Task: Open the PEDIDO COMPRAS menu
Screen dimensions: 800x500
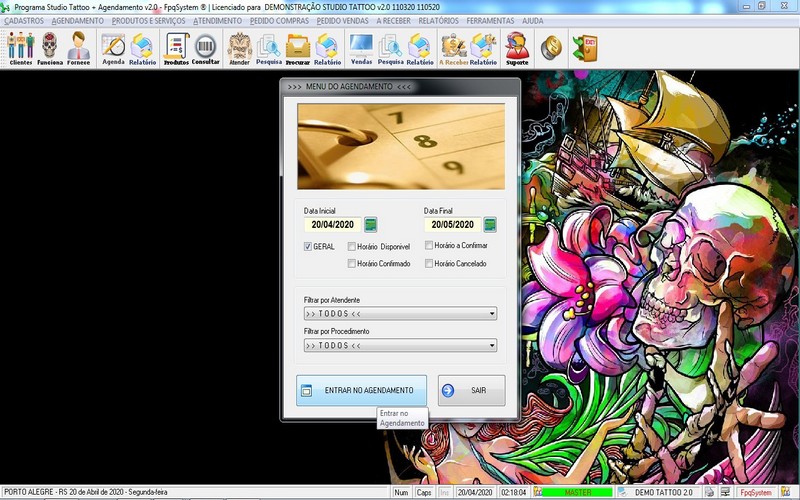Action: tap(279, 21)
